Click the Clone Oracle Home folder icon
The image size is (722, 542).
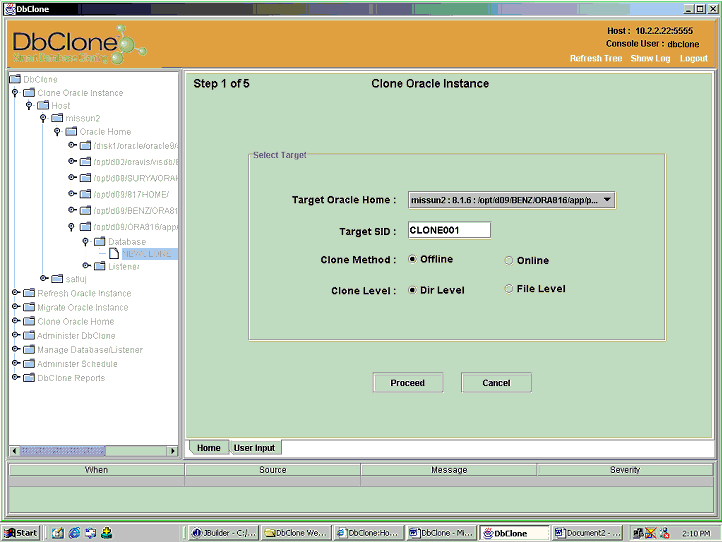click(29, 321)
